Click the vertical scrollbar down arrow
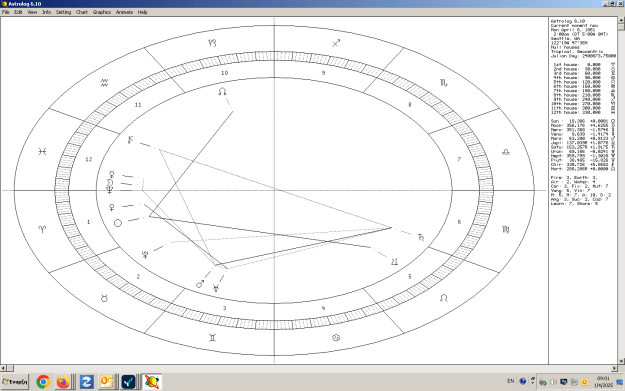Screen dimensions: 625x391 [x=621, y=361]
